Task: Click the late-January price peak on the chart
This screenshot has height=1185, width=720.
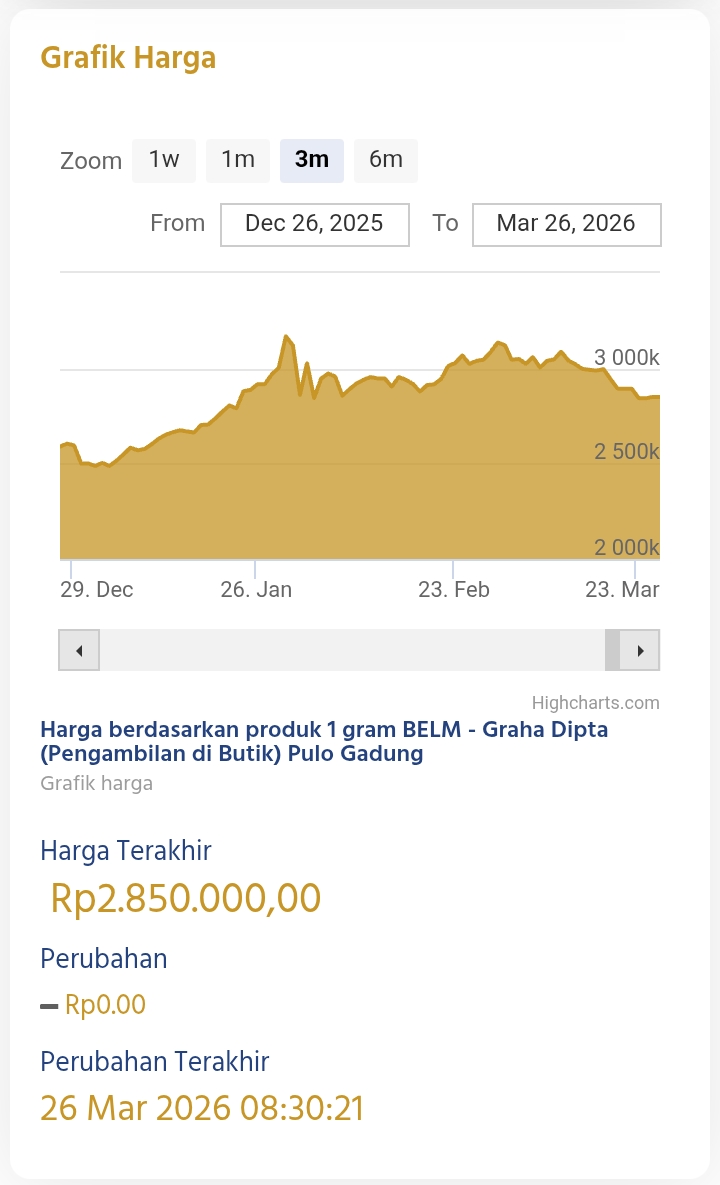Action: point(286,337)
